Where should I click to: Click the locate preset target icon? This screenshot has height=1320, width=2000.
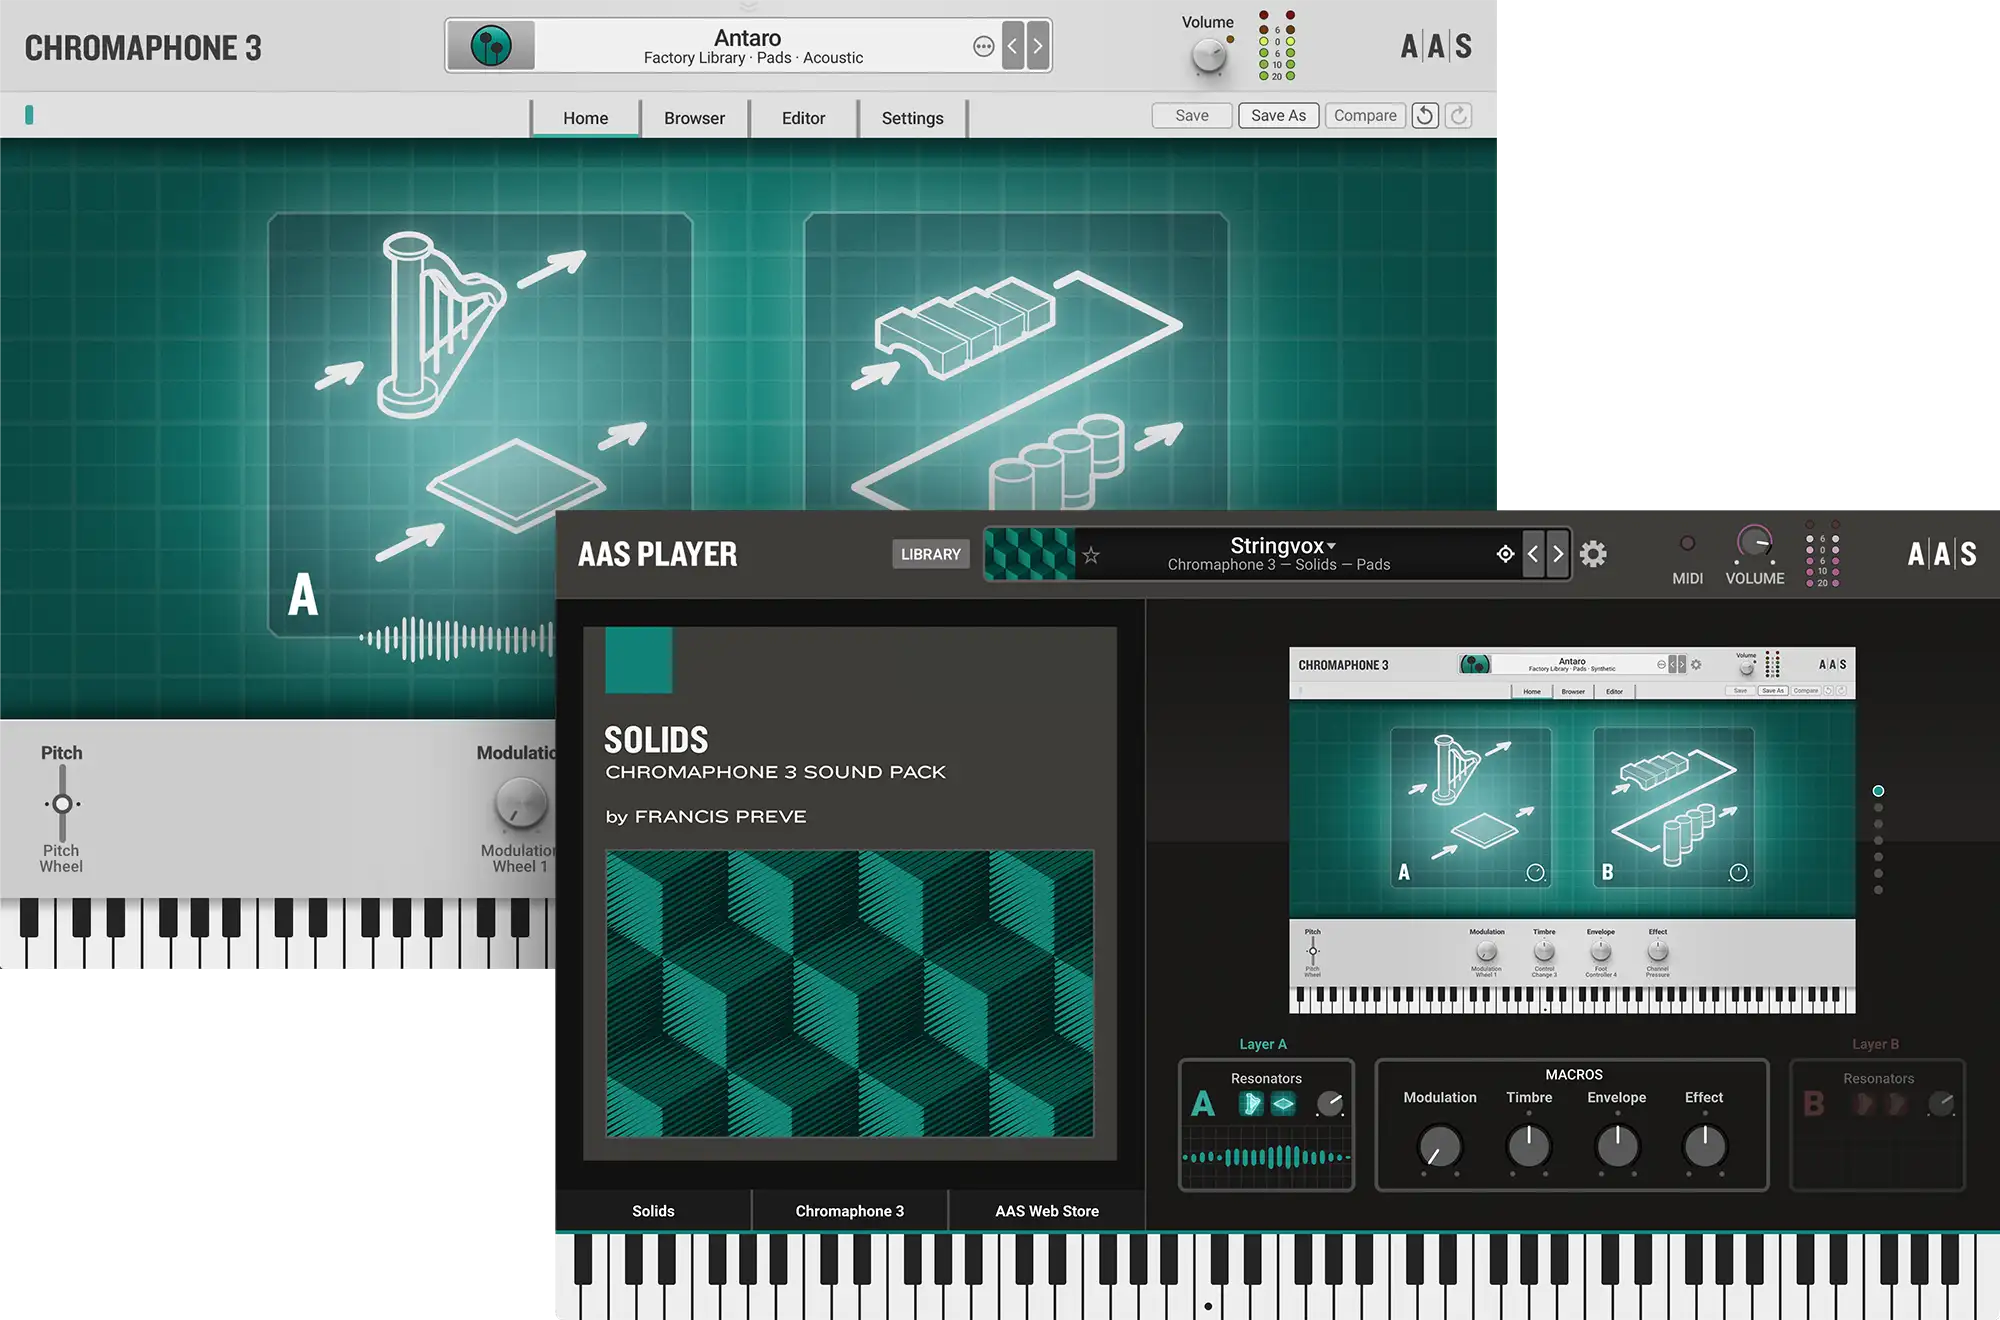click(1505, 554)
